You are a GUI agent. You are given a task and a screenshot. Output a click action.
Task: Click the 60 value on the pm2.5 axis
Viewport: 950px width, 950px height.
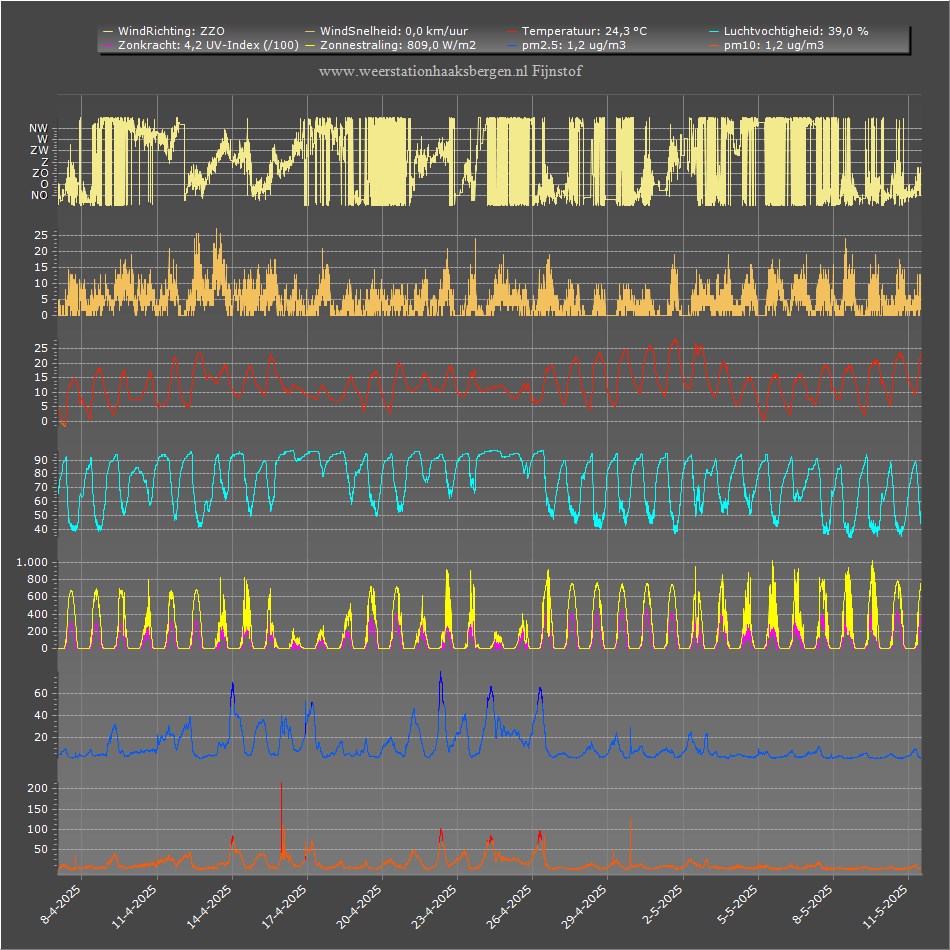pyautogui.click(x=41, y=693)
